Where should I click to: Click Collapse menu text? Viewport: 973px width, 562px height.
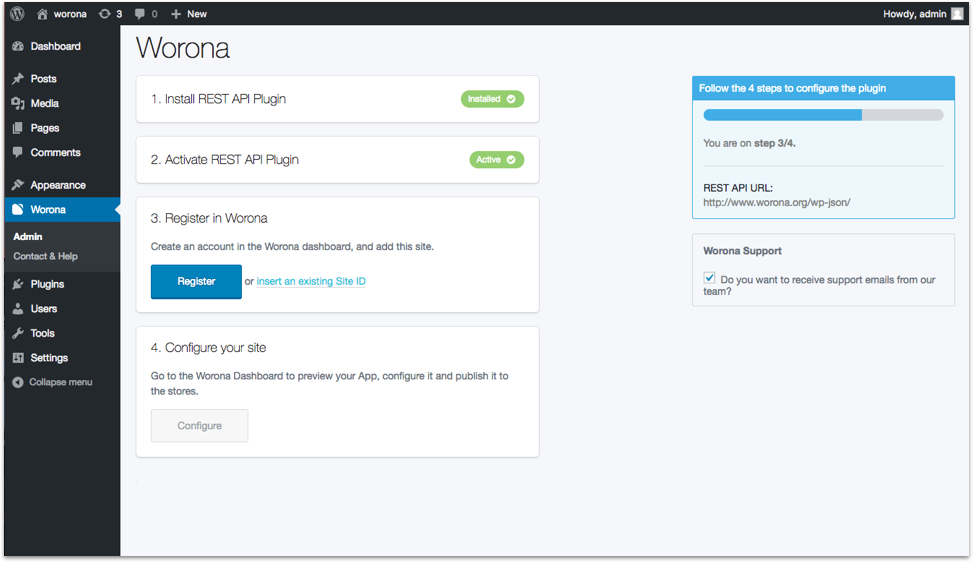[61, 382]
